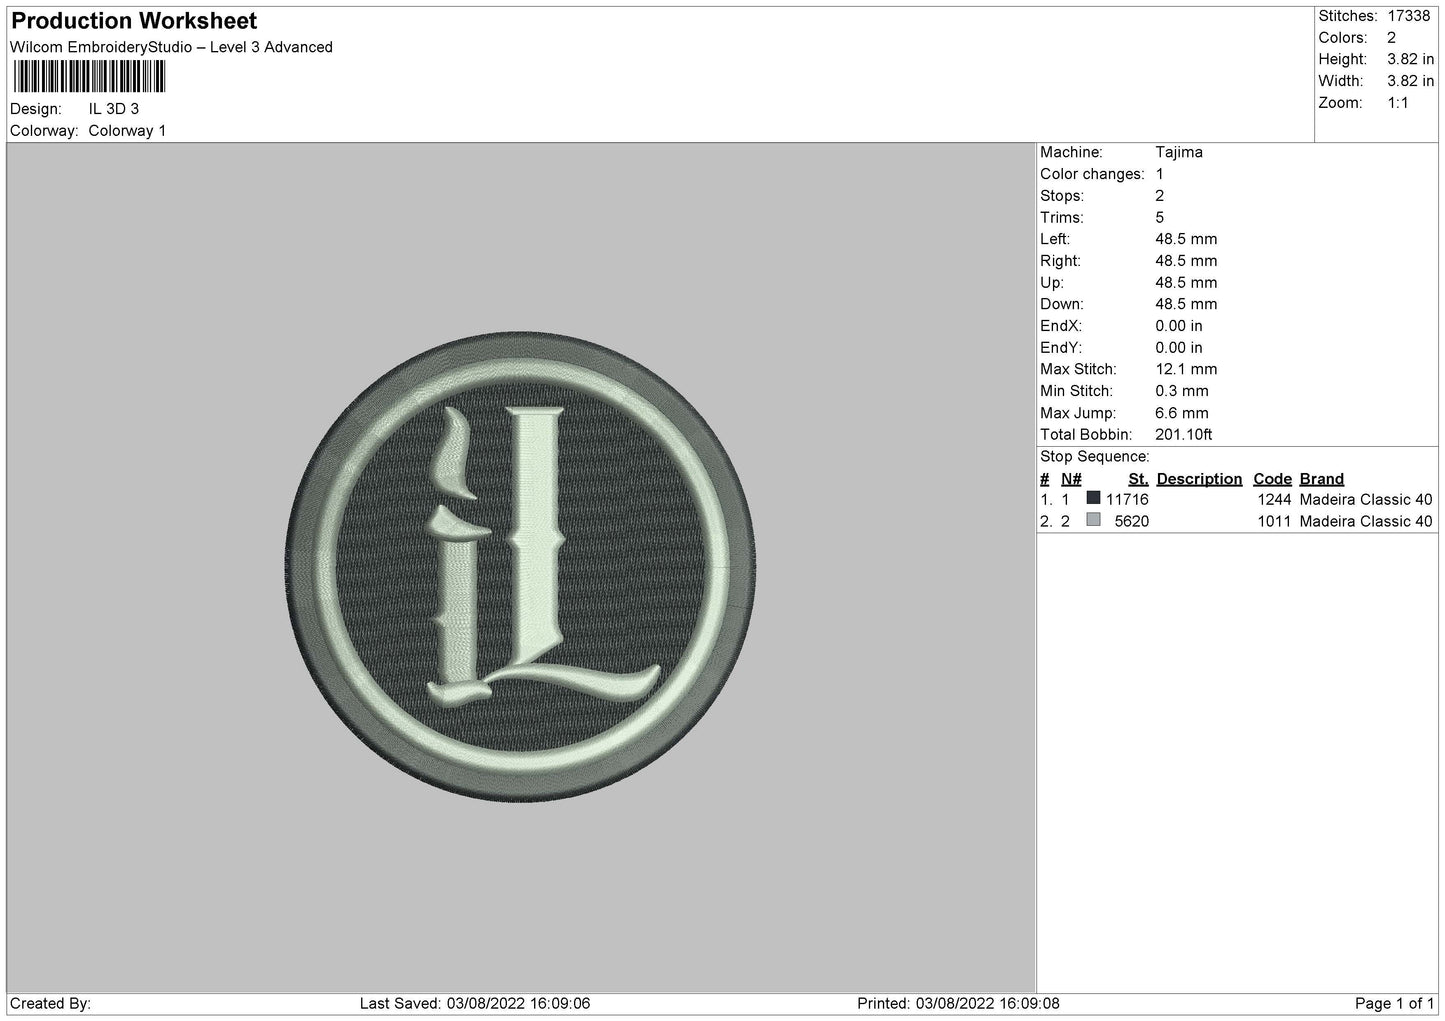
Task: Click the EndY value
Action: coord(1179,348)
